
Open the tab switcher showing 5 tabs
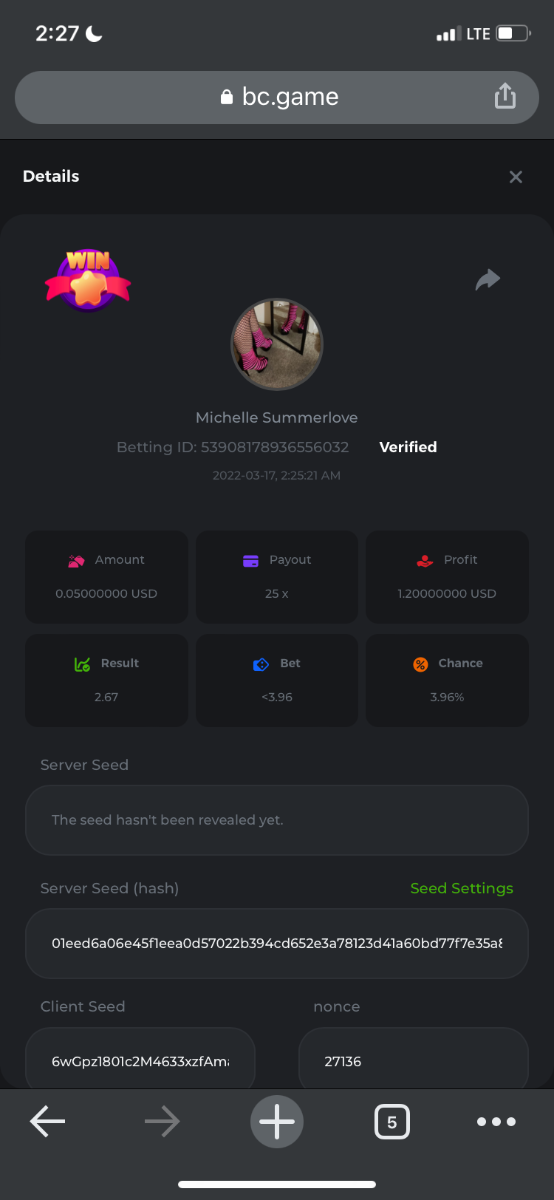tap(392, 1122)
